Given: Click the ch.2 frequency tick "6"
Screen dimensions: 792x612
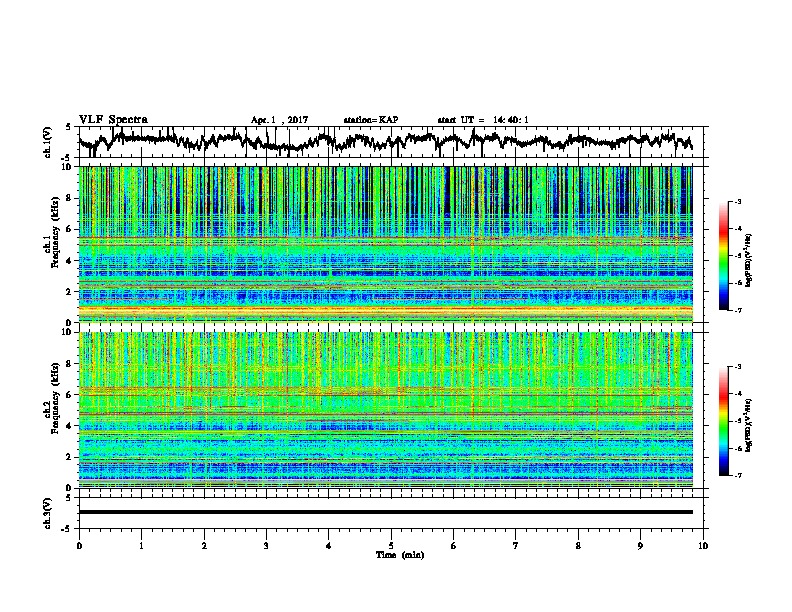Looking at the screenshot, I should point(71,395).
